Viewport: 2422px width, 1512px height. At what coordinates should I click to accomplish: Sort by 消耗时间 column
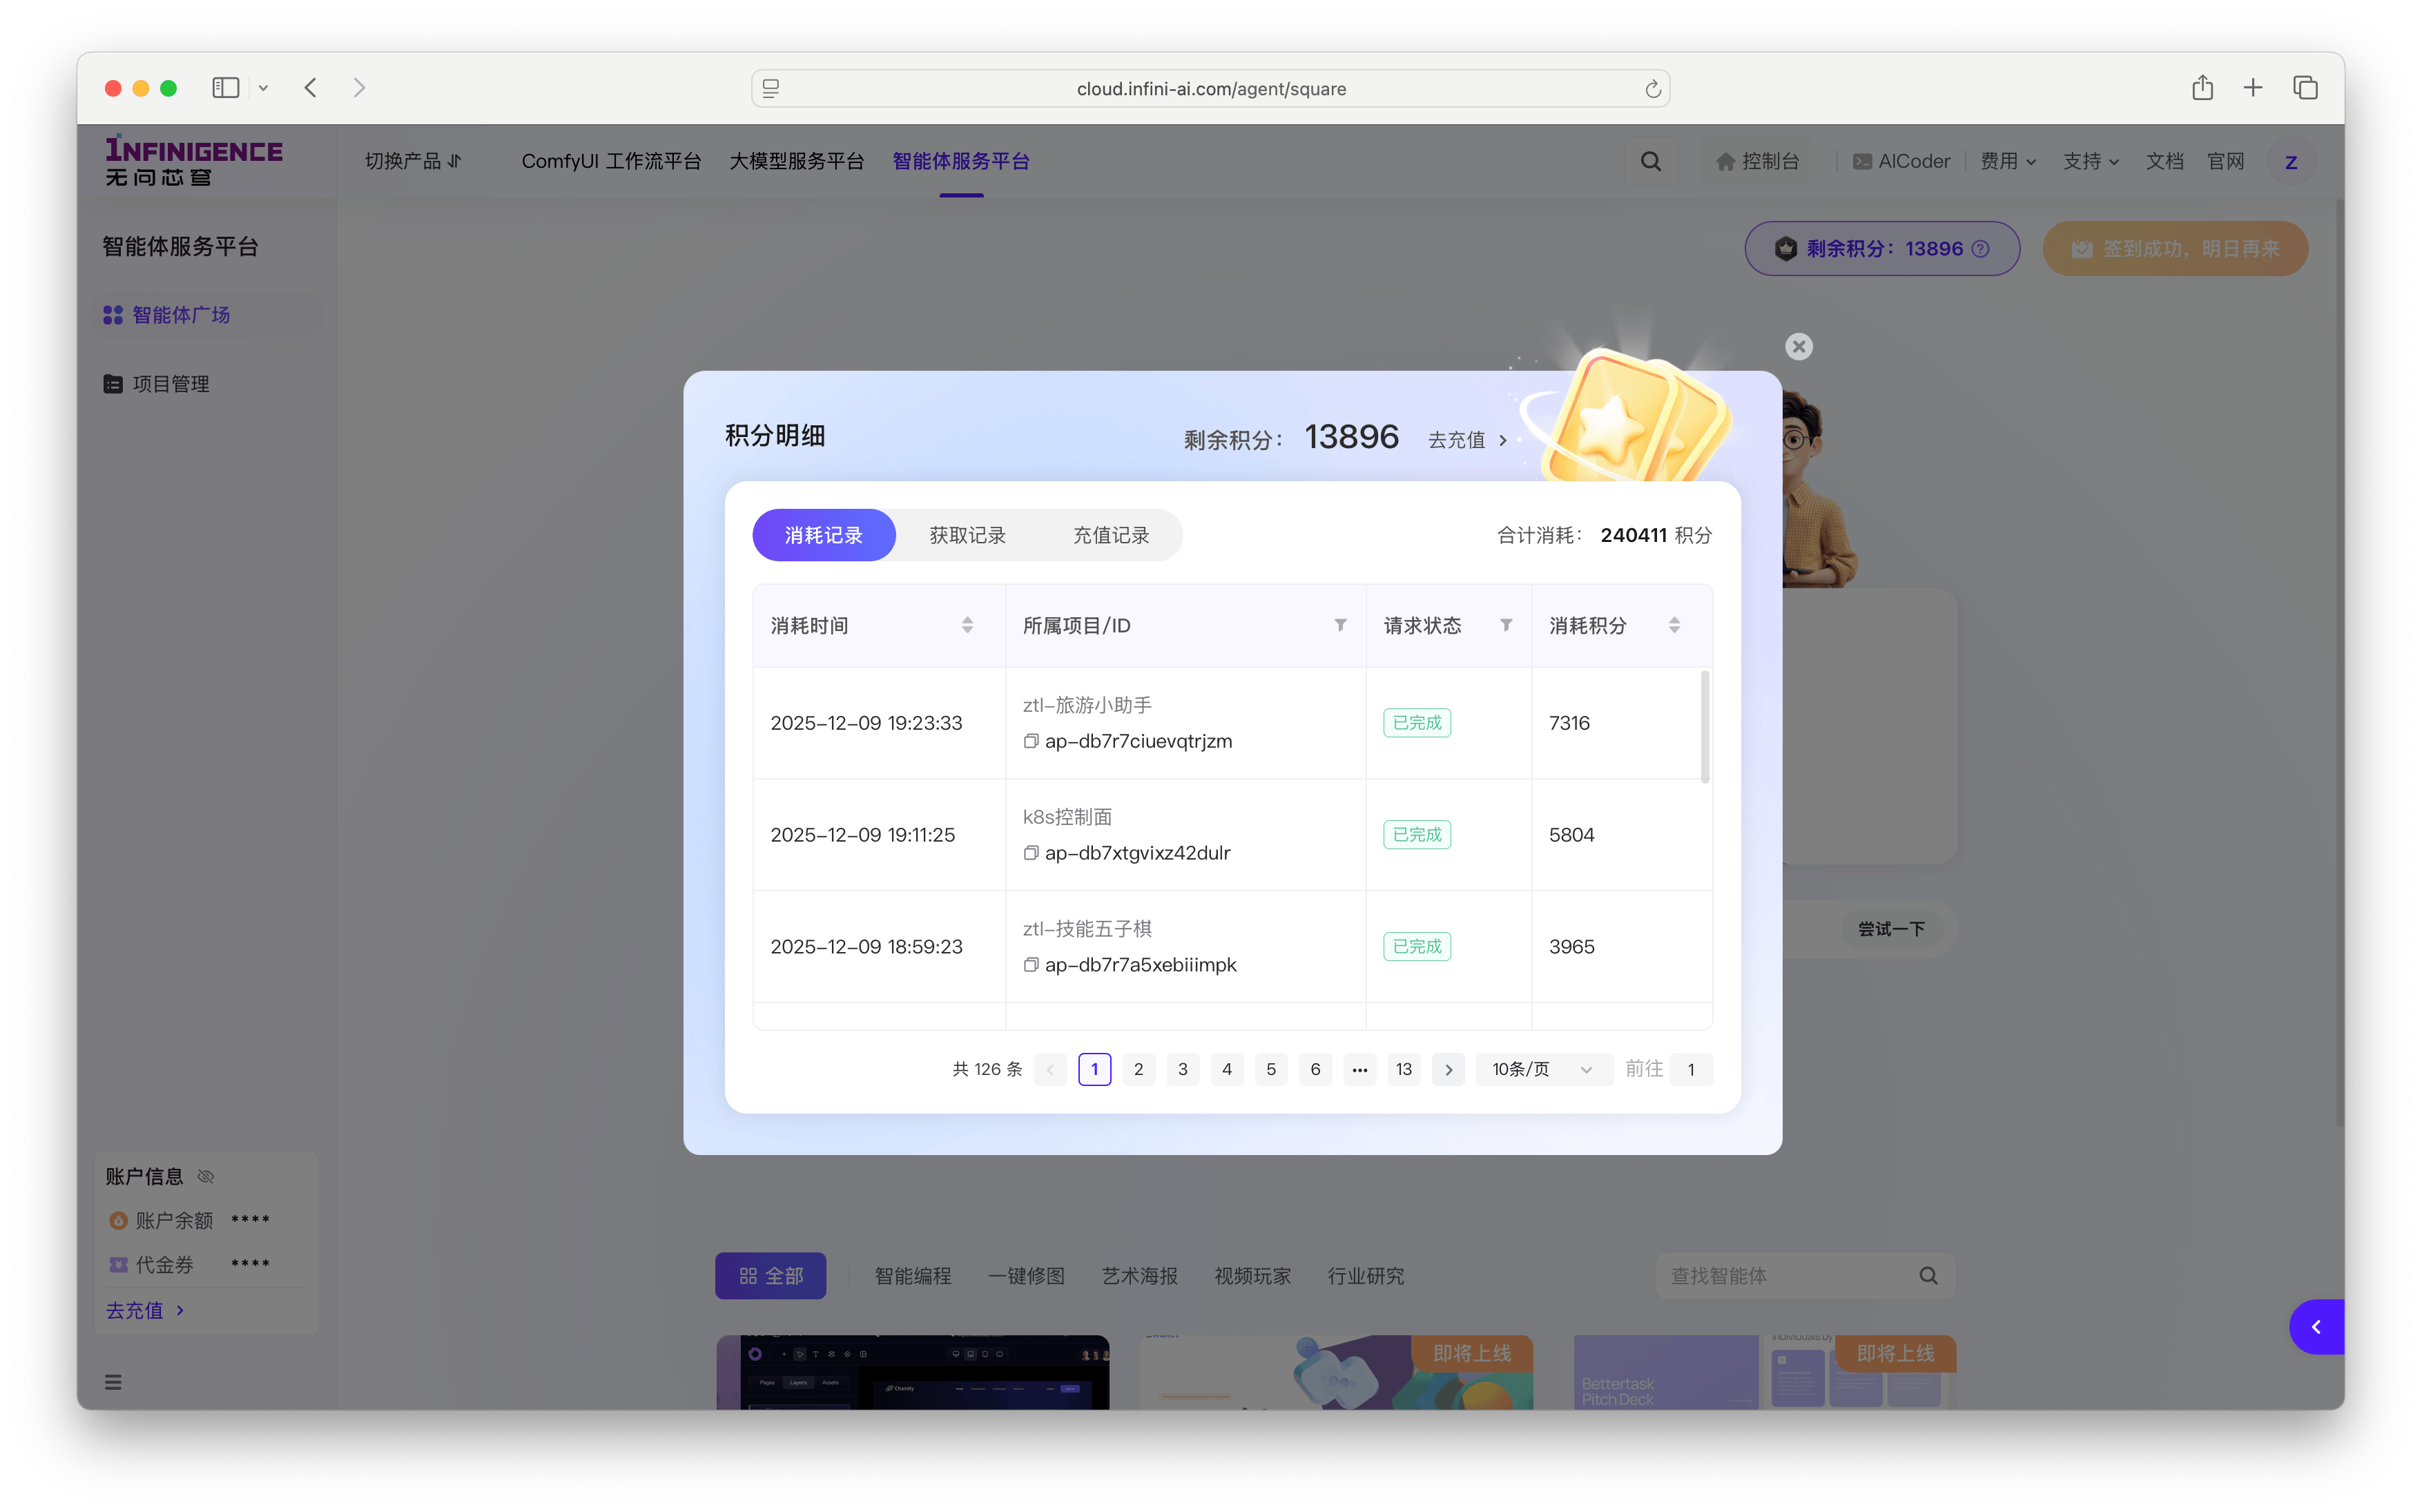tap(967, 625)
